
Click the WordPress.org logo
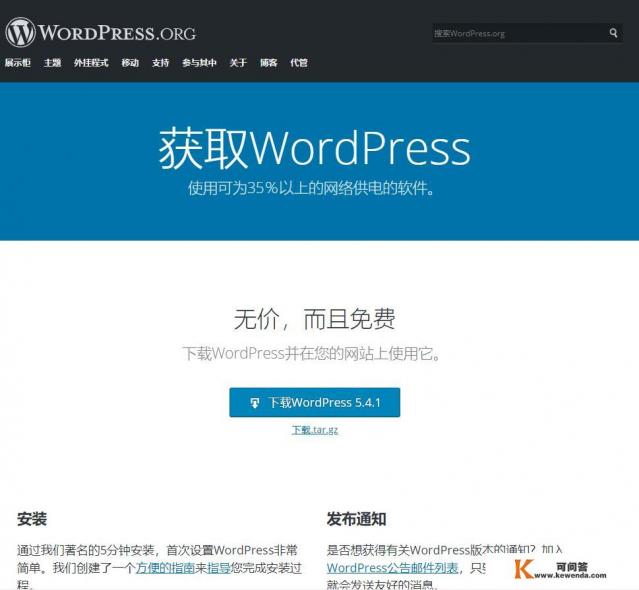(x=101, y=32)
